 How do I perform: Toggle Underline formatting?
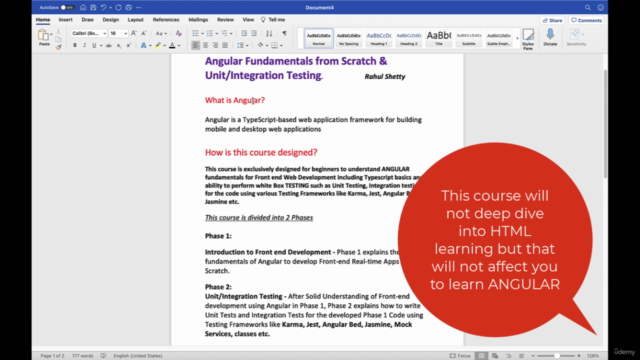click(x=94, y=45)
